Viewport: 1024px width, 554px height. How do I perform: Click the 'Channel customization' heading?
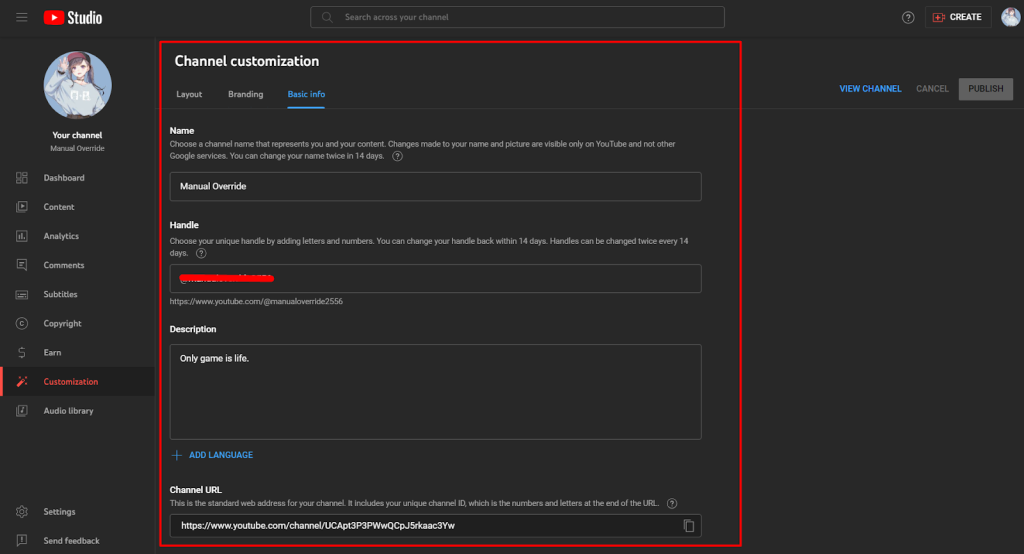[x=247, y=61]
